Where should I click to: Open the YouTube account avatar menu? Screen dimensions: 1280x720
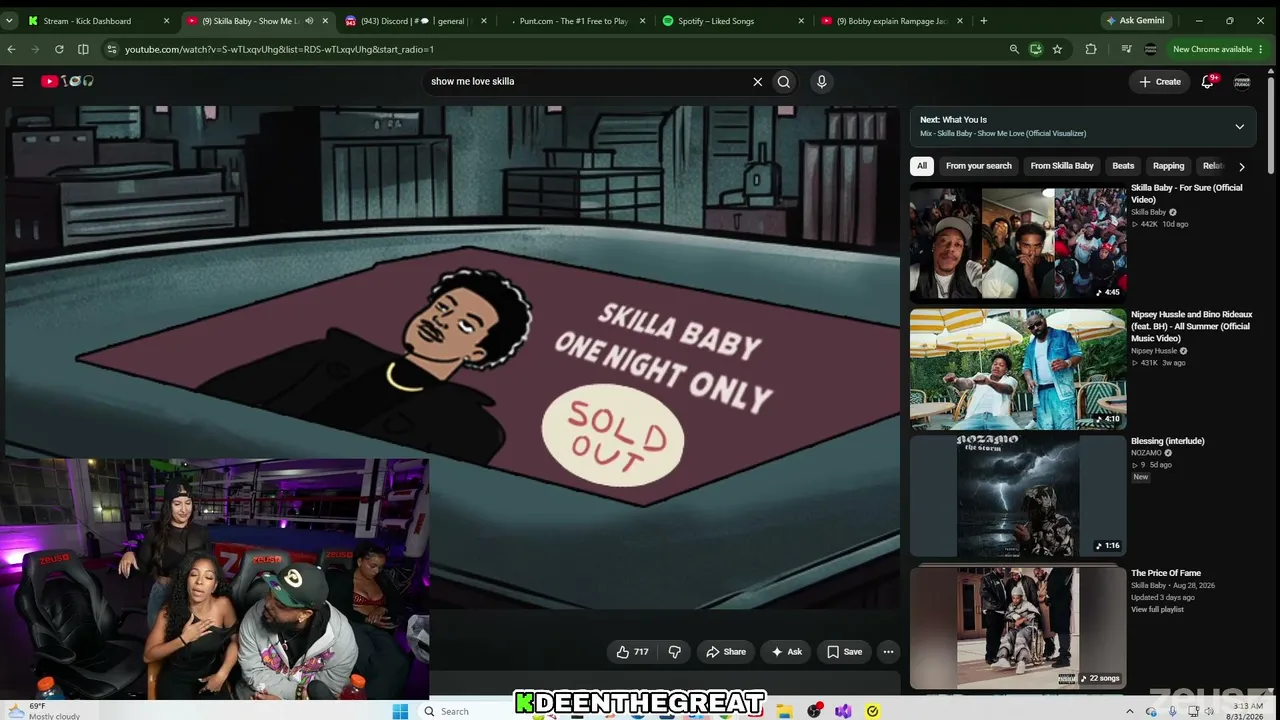(x=1242, y=82)
